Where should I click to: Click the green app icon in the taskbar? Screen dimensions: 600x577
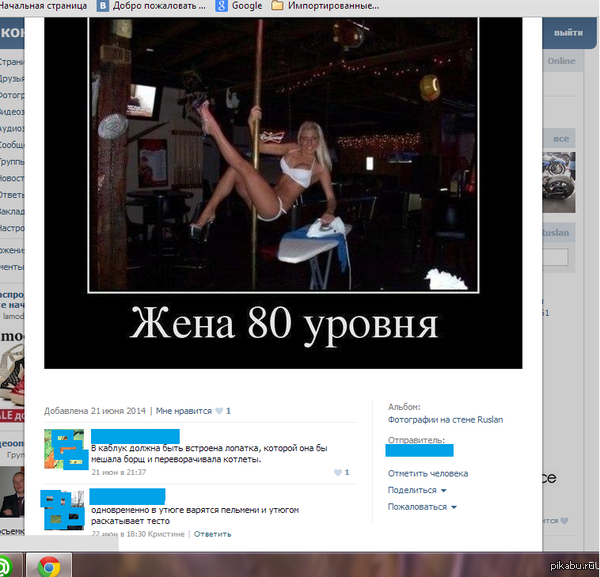click(x=8, y=566)
